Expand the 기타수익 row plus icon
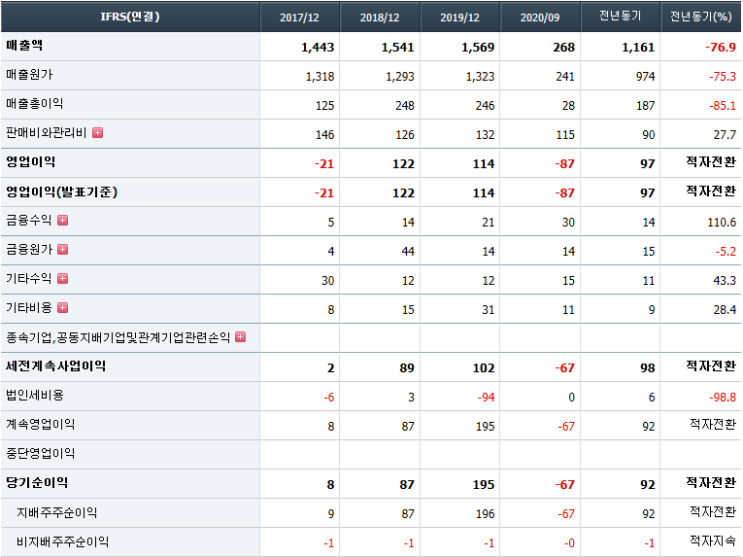This screenshot has width=743, height=557. tap(63, 279)
